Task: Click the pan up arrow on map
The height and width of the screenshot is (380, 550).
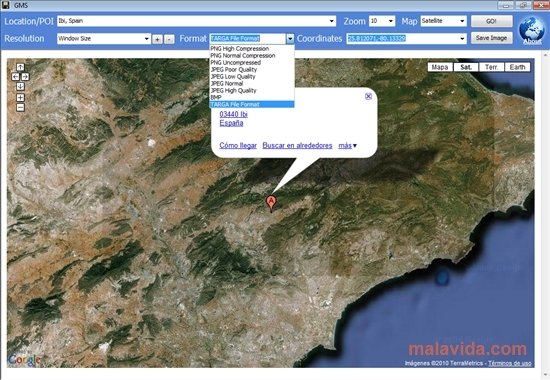Action: pyautogui.click(x=20, y=67)
